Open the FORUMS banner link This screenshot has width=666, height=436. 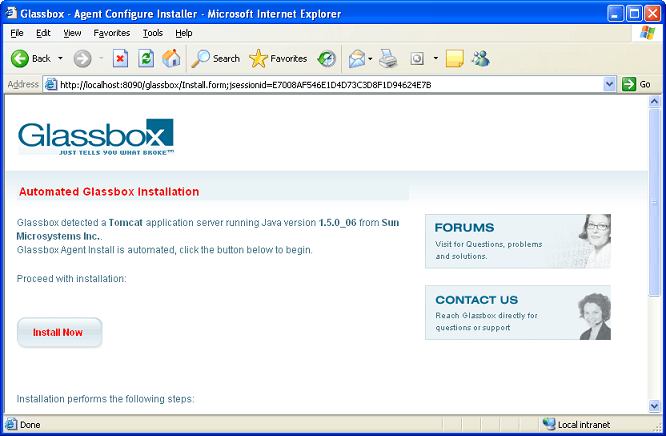coord(518,241)
